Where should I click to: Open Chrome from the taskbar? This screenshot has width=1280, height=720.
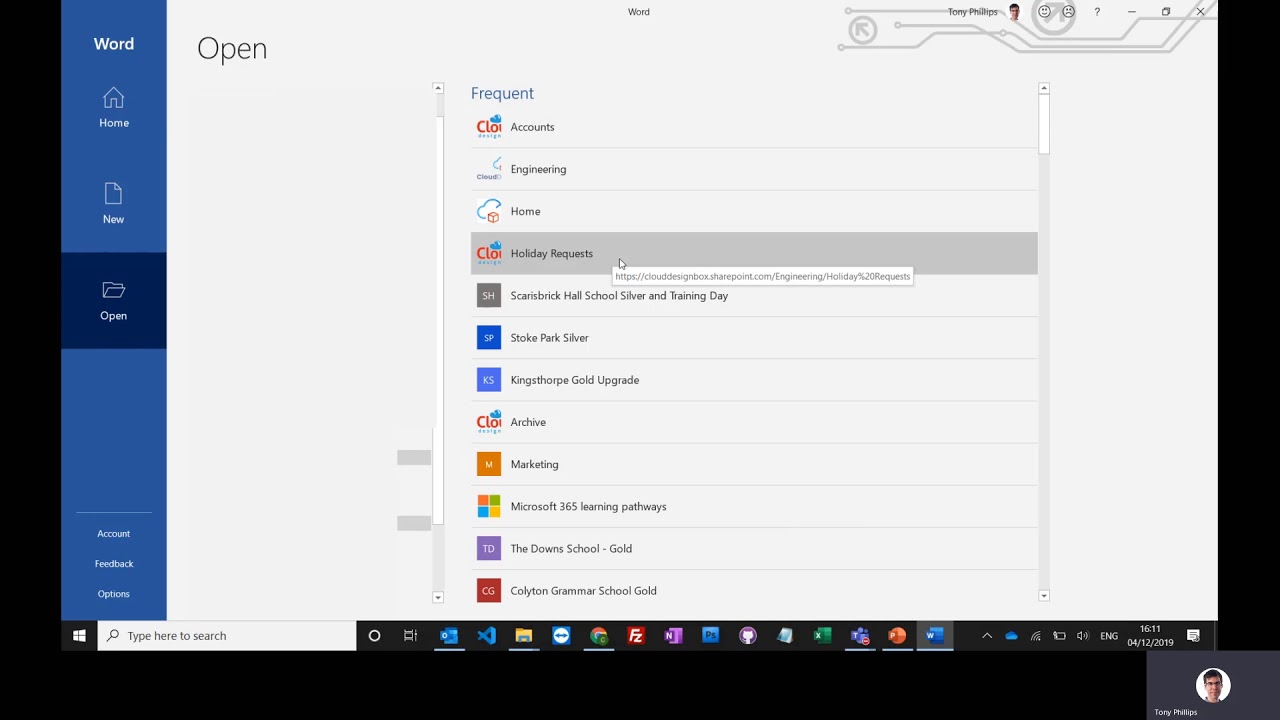tap(598, 635)
